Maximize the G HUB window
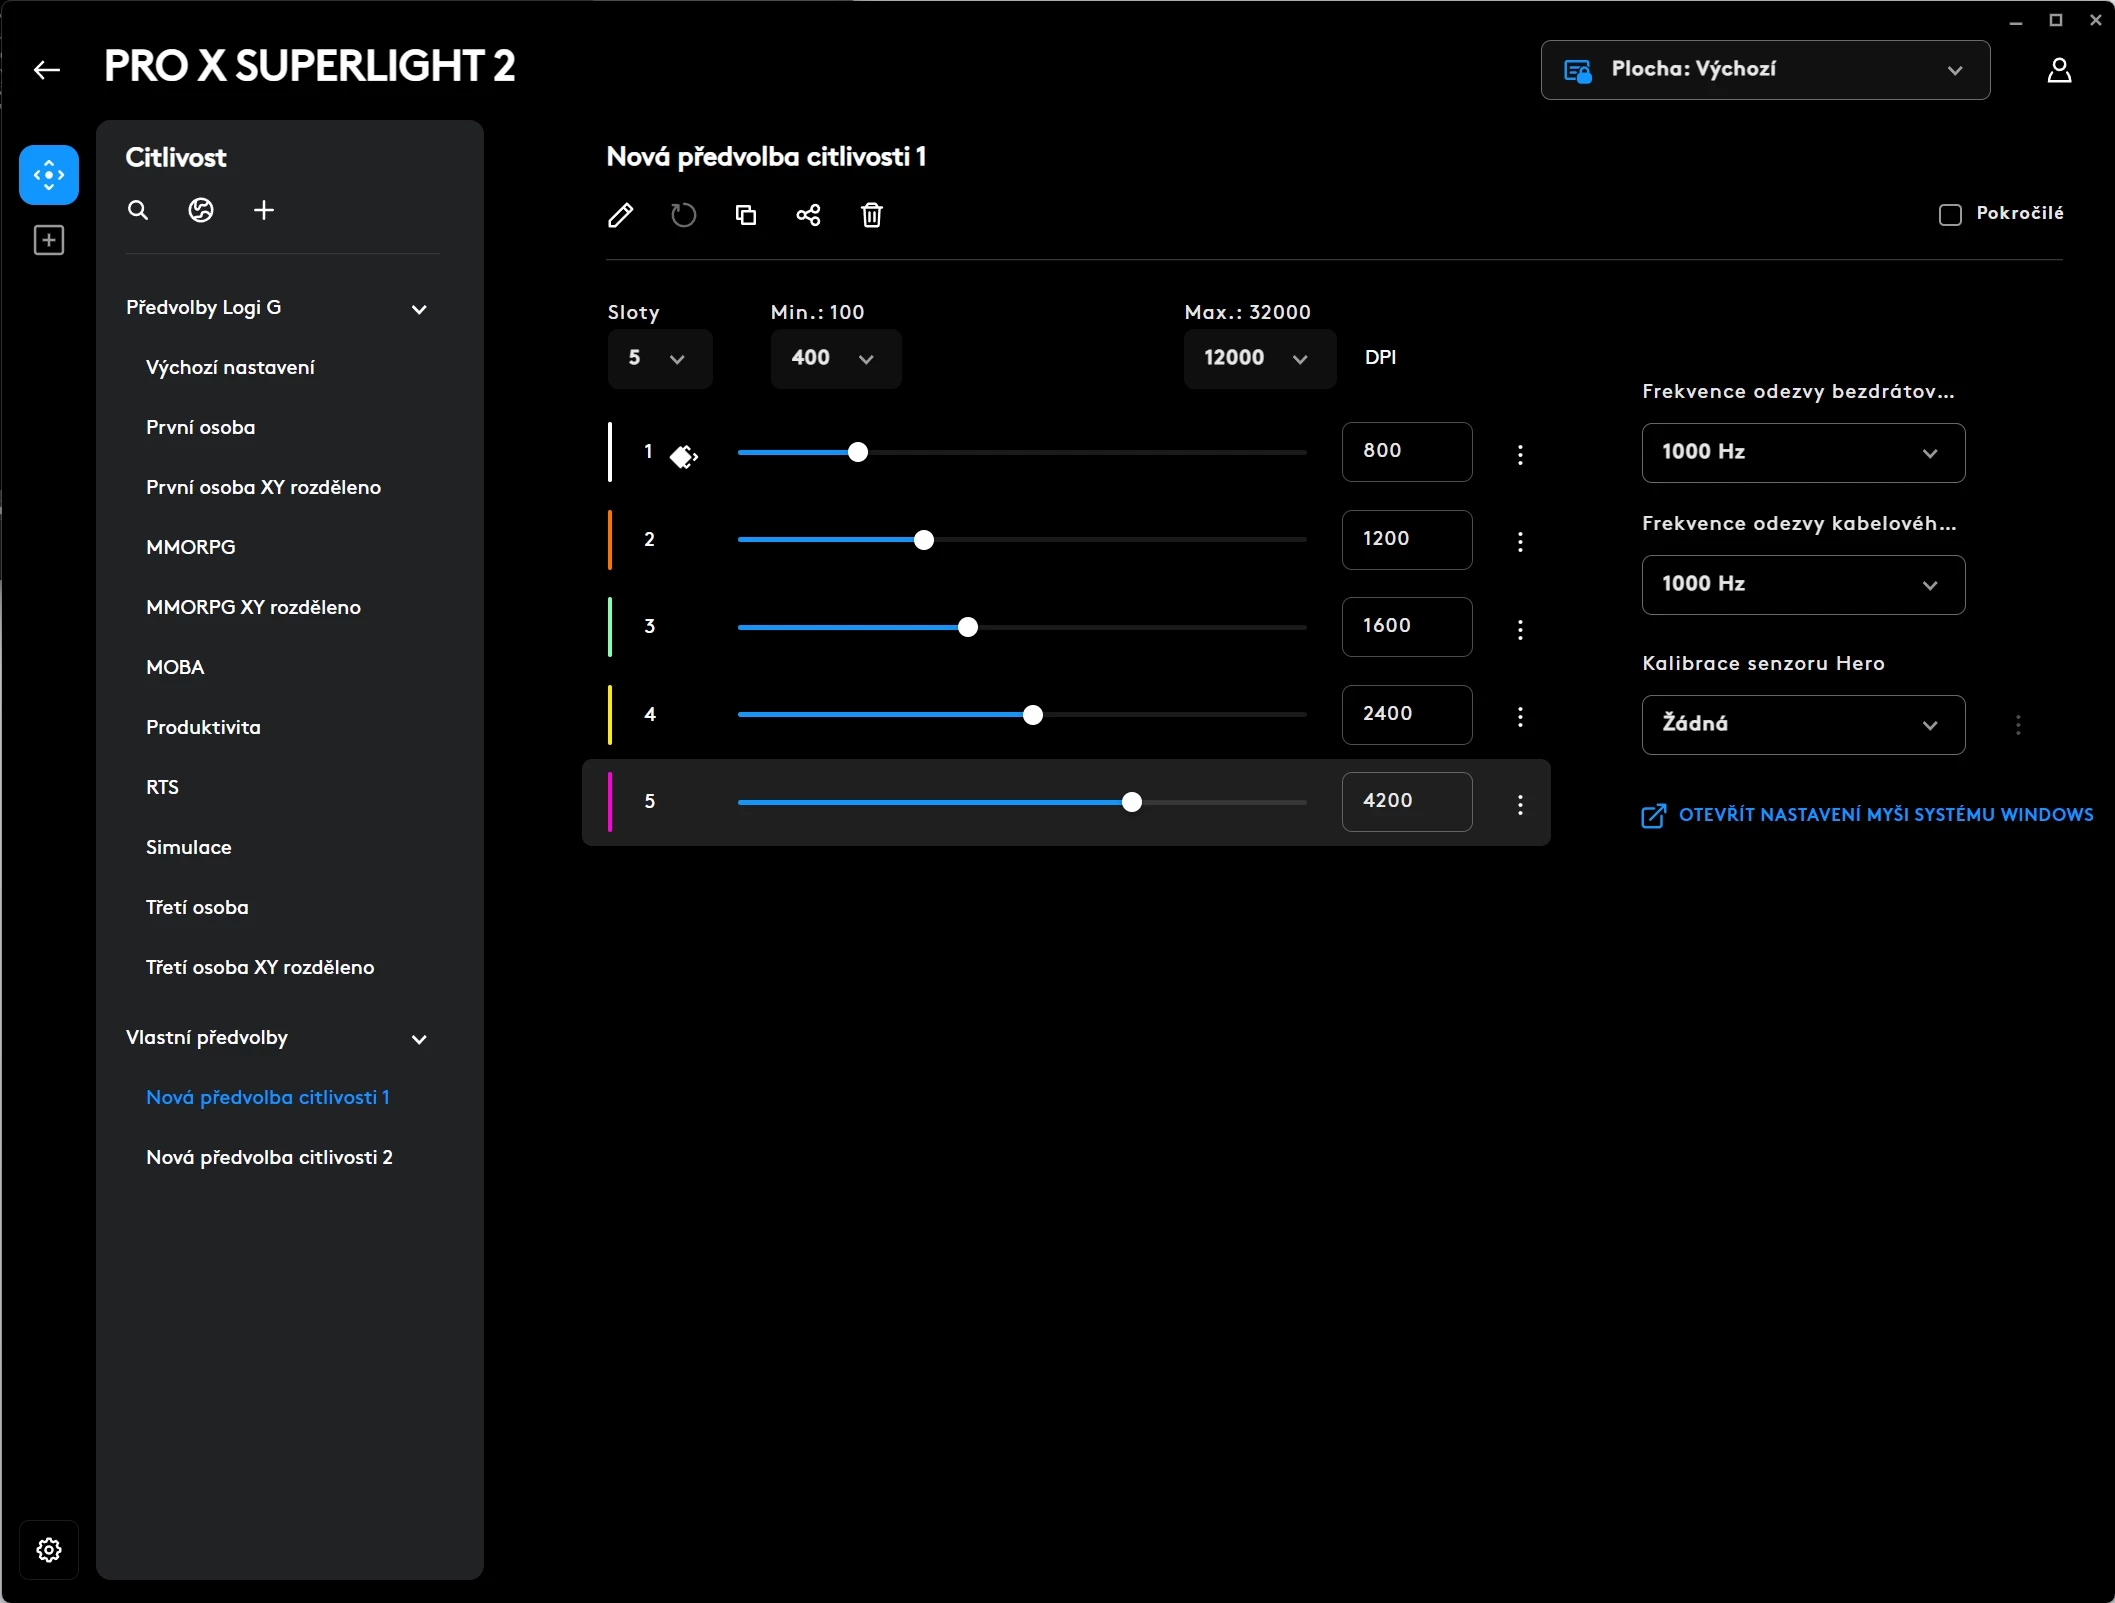This screenshot has width=2115, height=1603. tap(2055, 20)
